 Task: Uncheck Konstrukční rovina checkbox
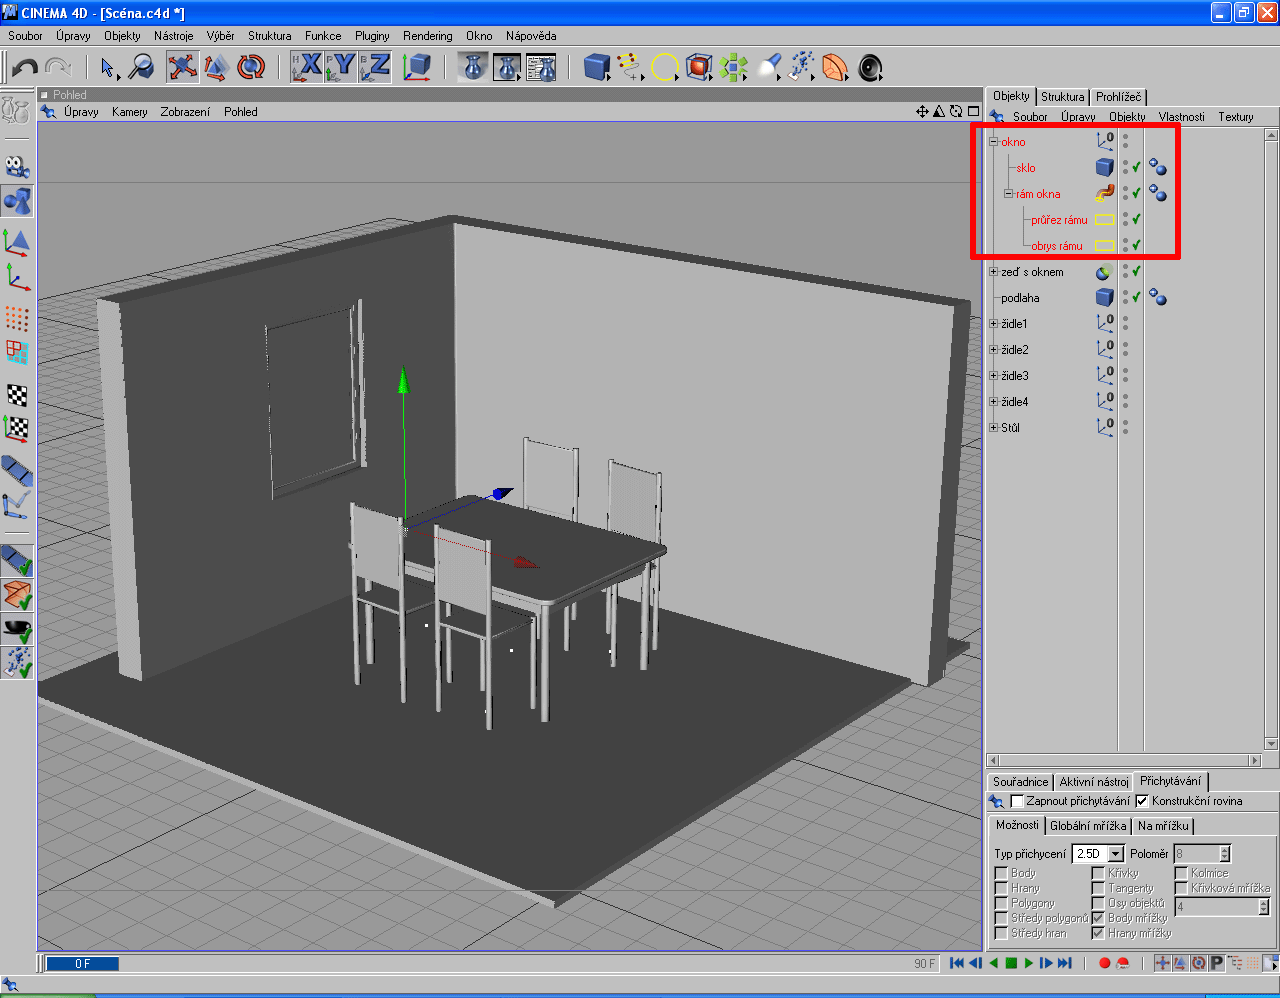pyautogui.click(x=1142, y=801)
